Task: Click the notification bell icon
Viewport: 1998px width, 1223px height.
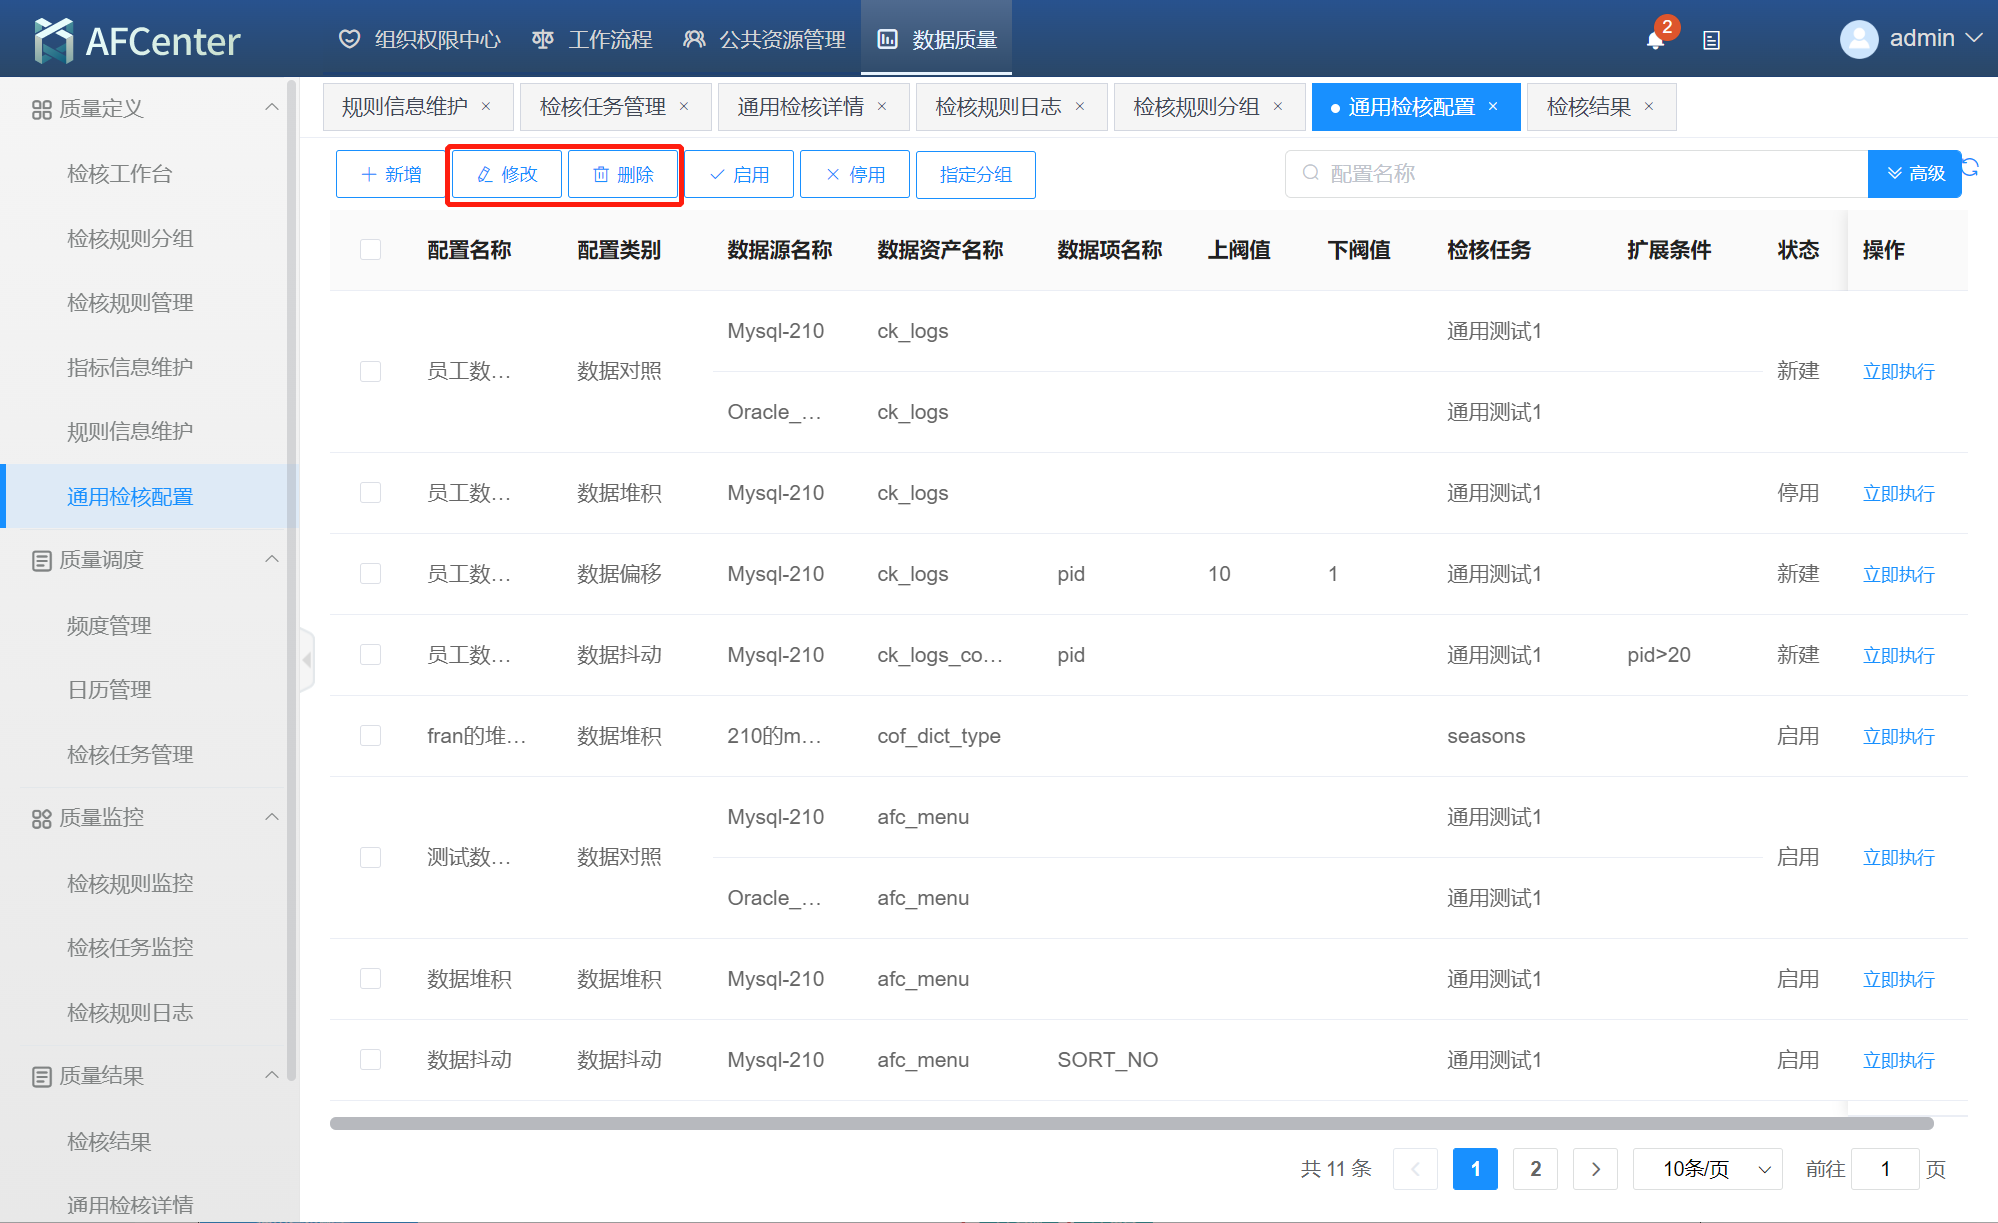Action: 1655,40
